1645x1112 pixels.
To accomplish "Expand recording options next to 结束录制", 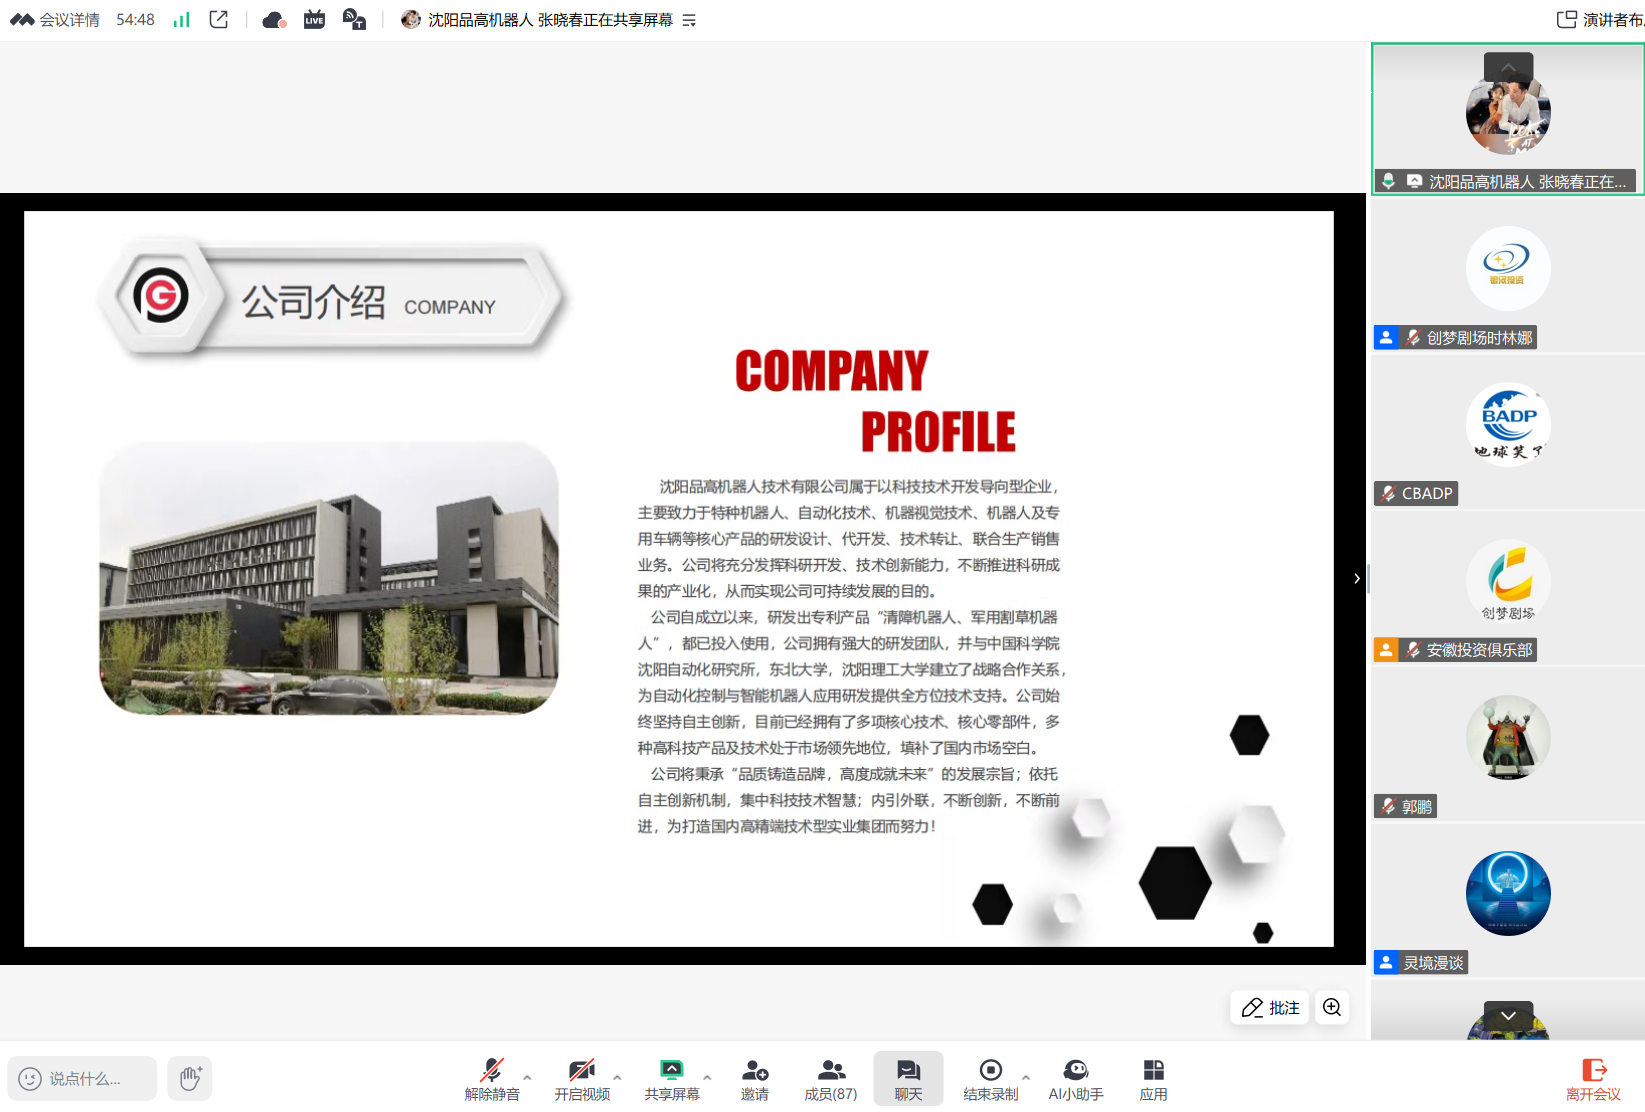I will 1026,1077.
